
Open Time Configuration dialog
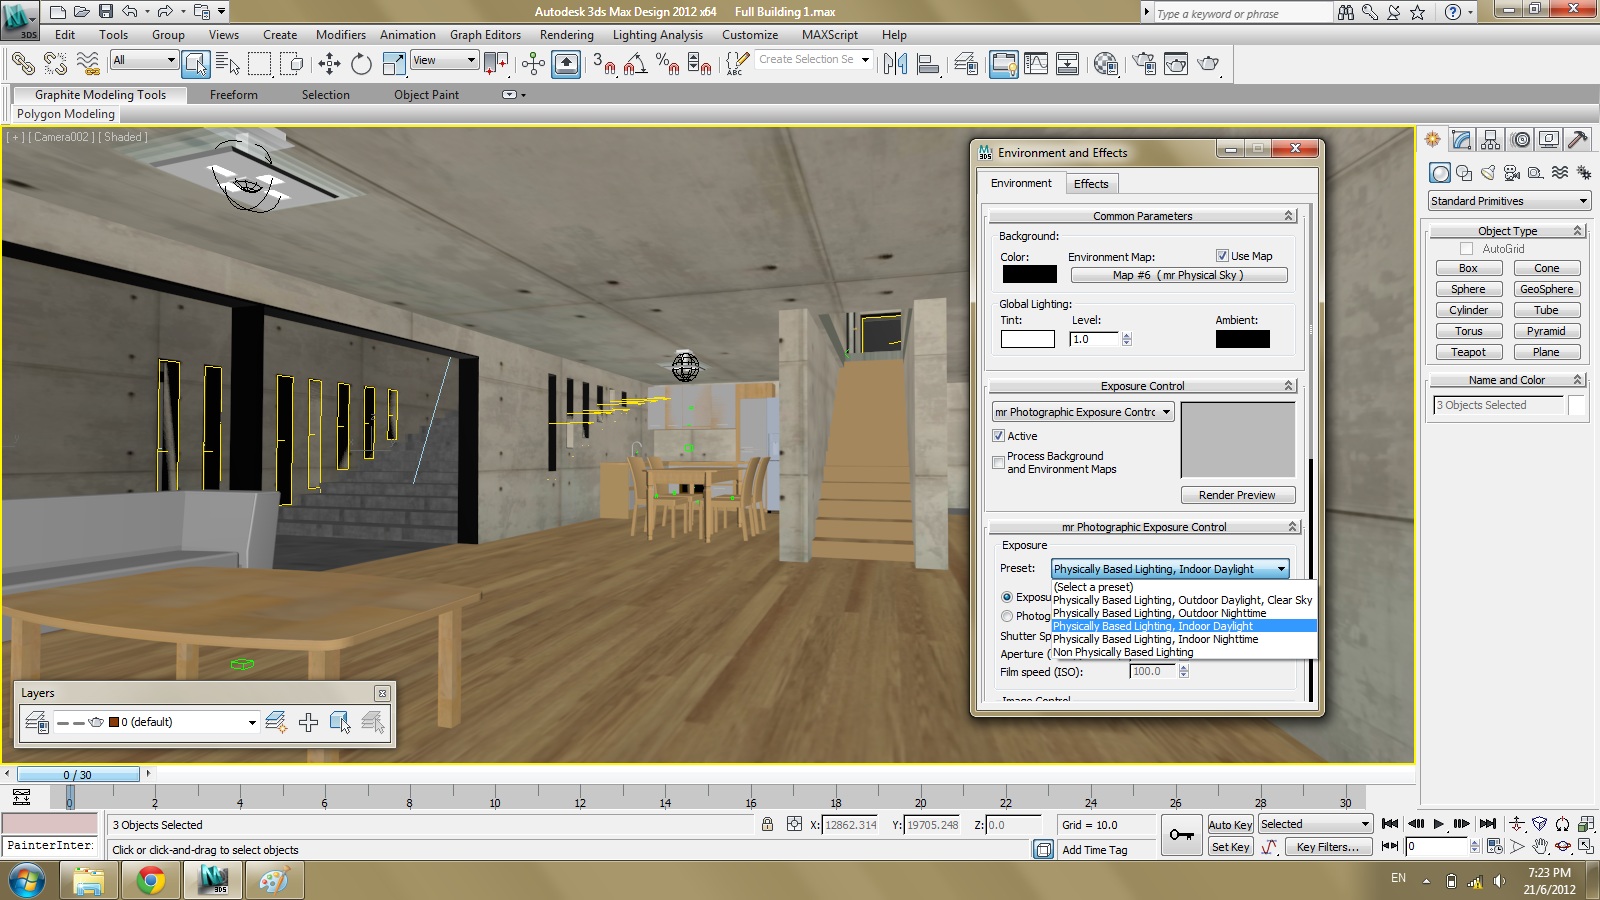coord(1494,846)
